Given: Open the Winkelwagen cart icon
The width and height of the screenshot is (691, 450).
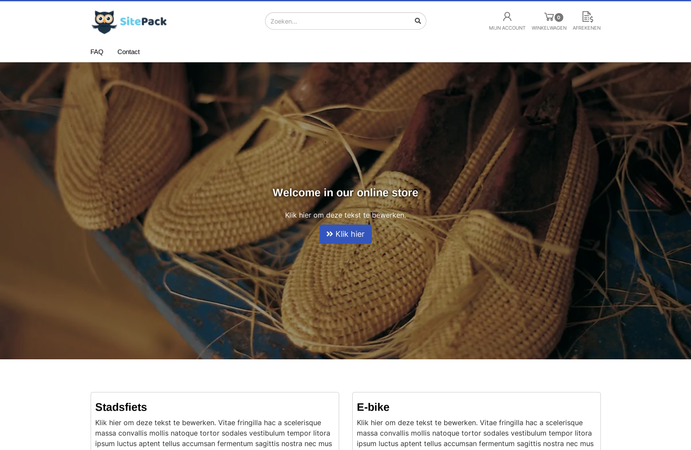Looking at the screenshot, I should (x=549, y=17).
